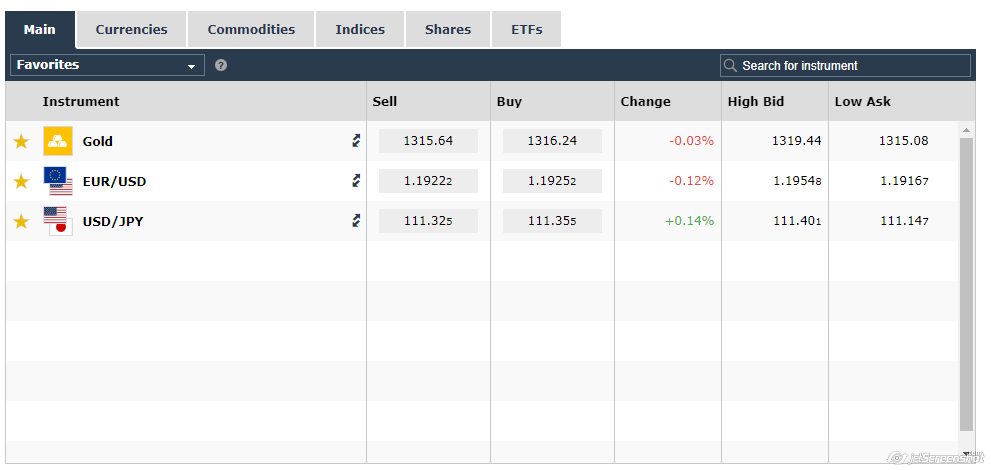Click USD/JPY Sell price button
Viewport: 991px width, 470px height.
click(x=428, y=221)
